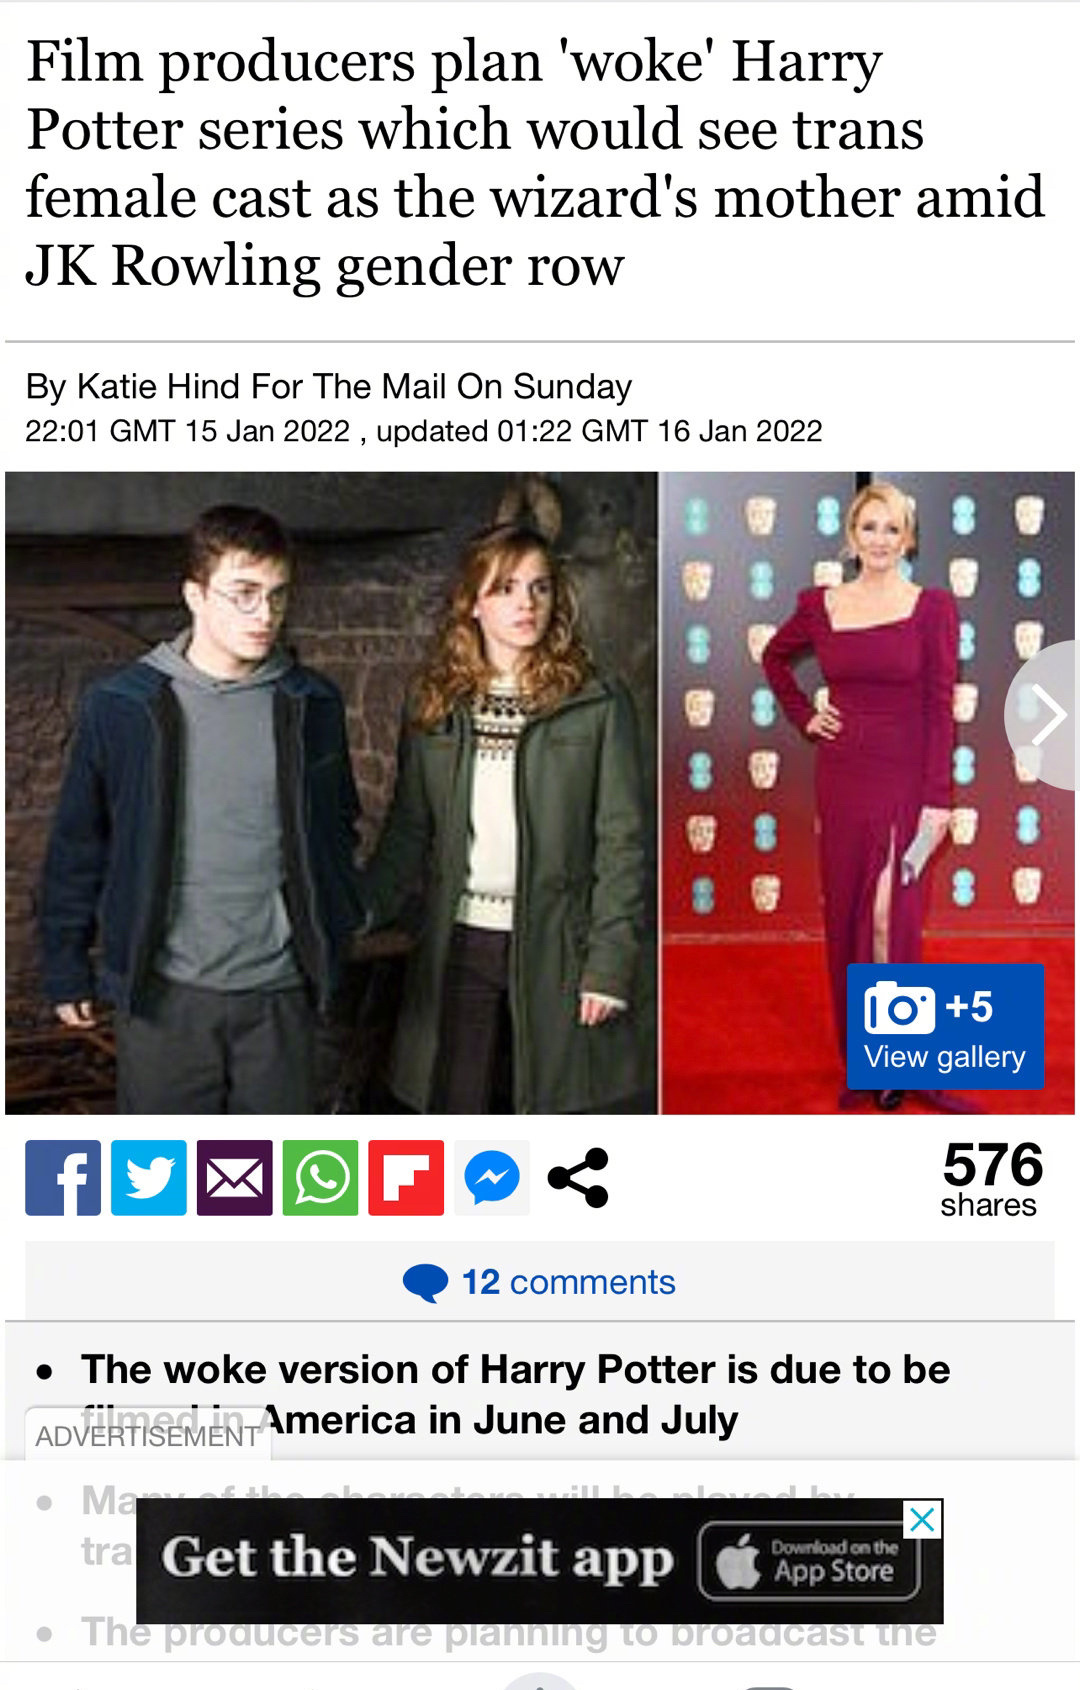1080x1690 pixels.
Task: Open the red carpet photo
Action: pos(867,793)
